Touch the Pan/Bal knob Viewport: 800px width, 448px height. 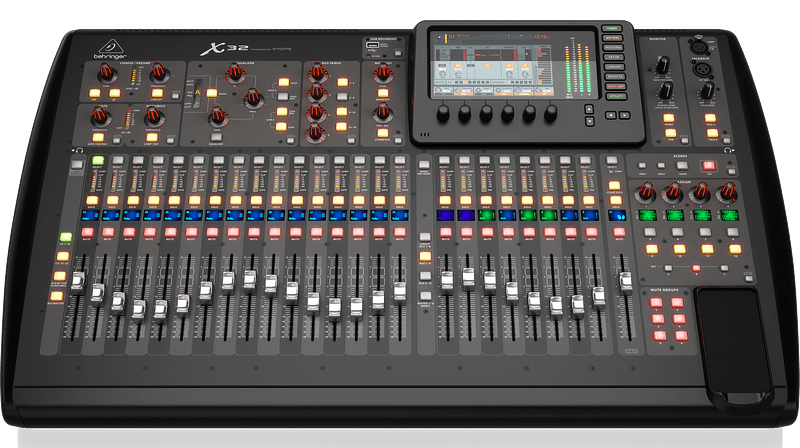(383, 113)
